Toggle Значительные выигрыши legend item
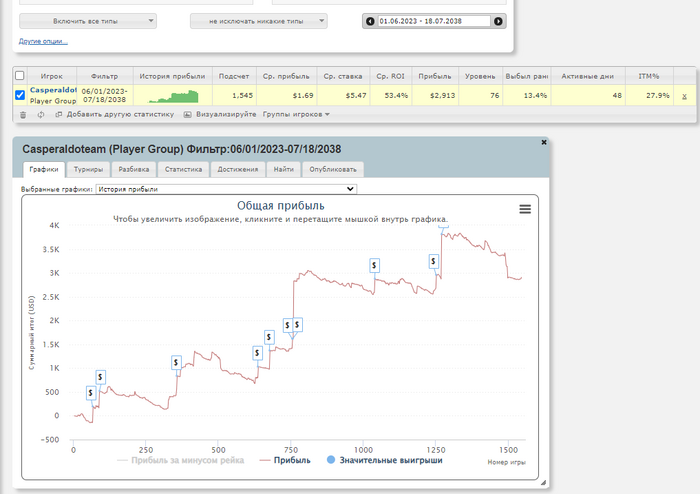Screen dimensions: 700x494 (384, 460)
